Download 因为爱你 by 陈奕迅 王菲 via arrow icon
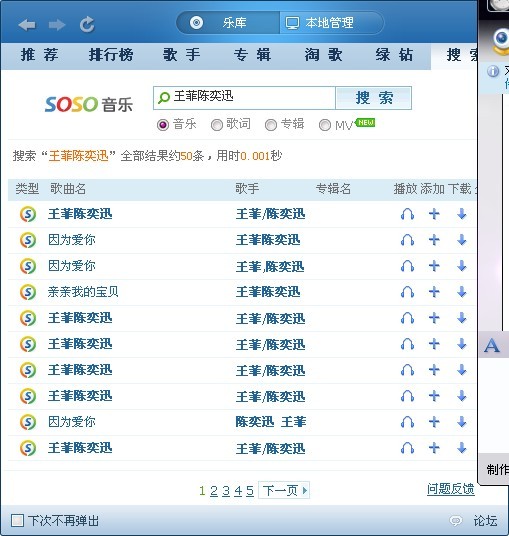This screenshot has width=509, height=536. pyautogui.click(x=461, y=422)
